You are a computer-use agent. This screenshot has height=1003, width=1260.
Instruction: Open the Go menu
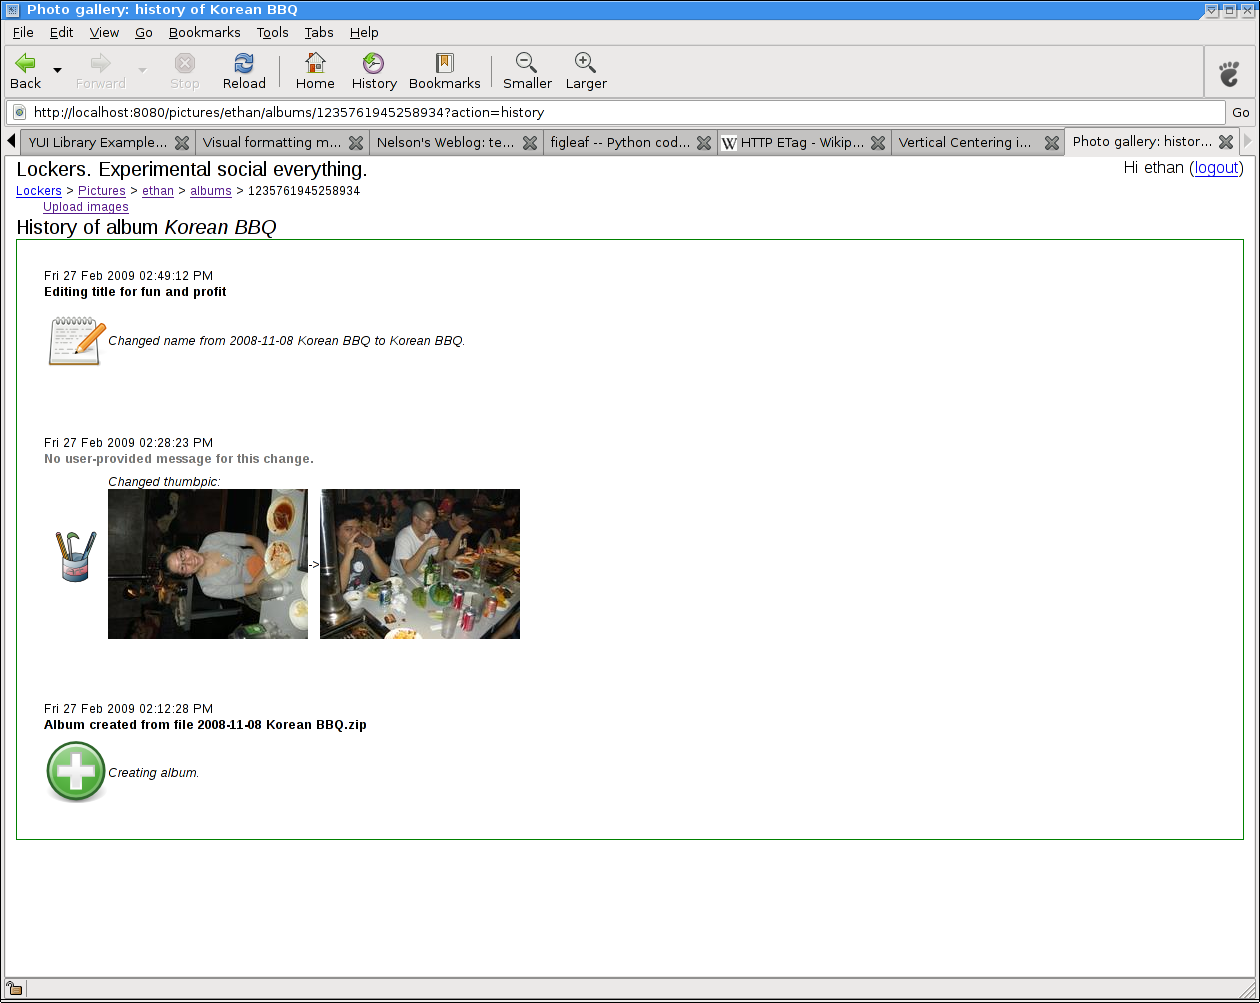(x=144, y=32)
